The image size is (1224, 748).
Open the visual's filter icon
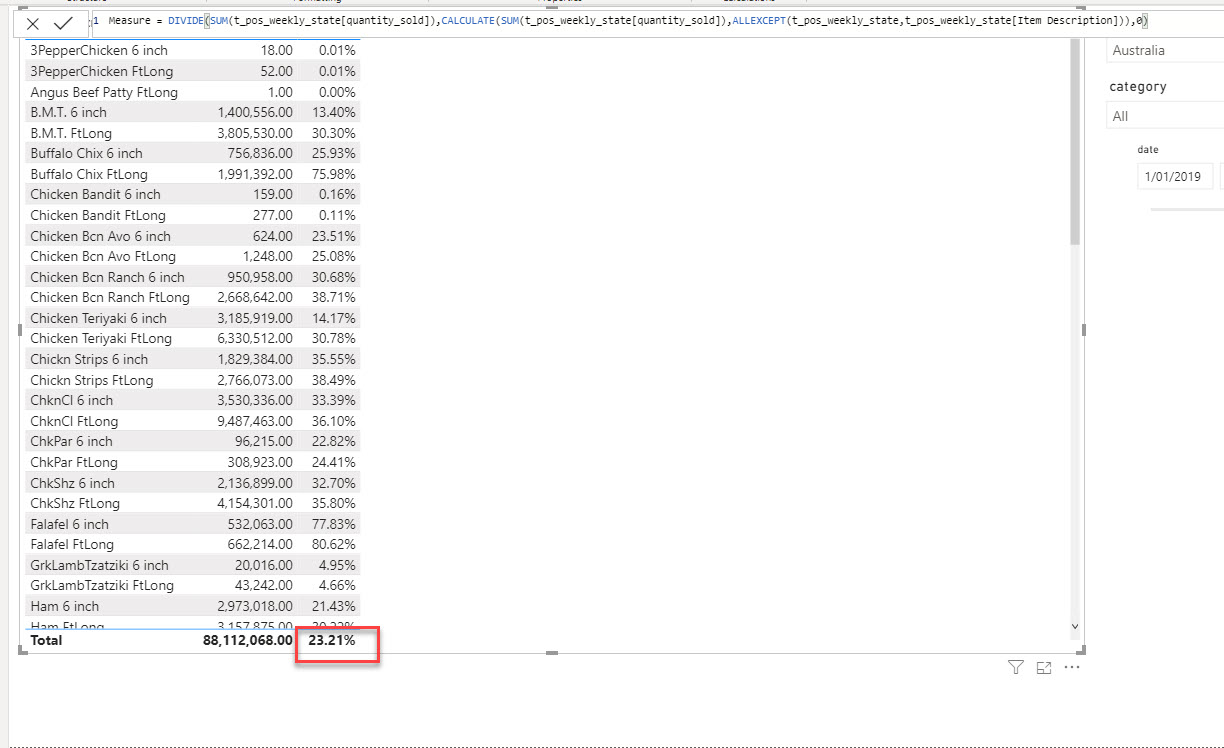pos(1016,668)
